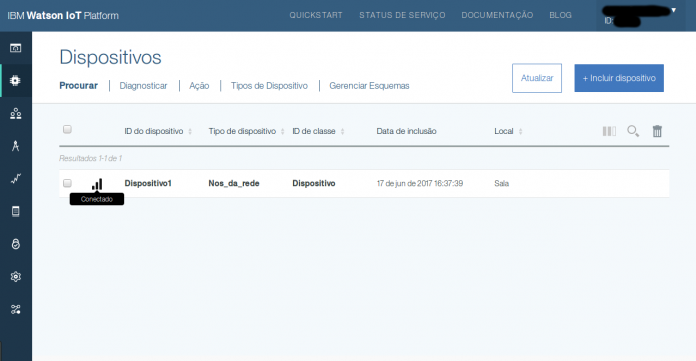Open the Extensions icon at sidebar bottom
This screenshot has width=696, height=361.
pos(16,309)
